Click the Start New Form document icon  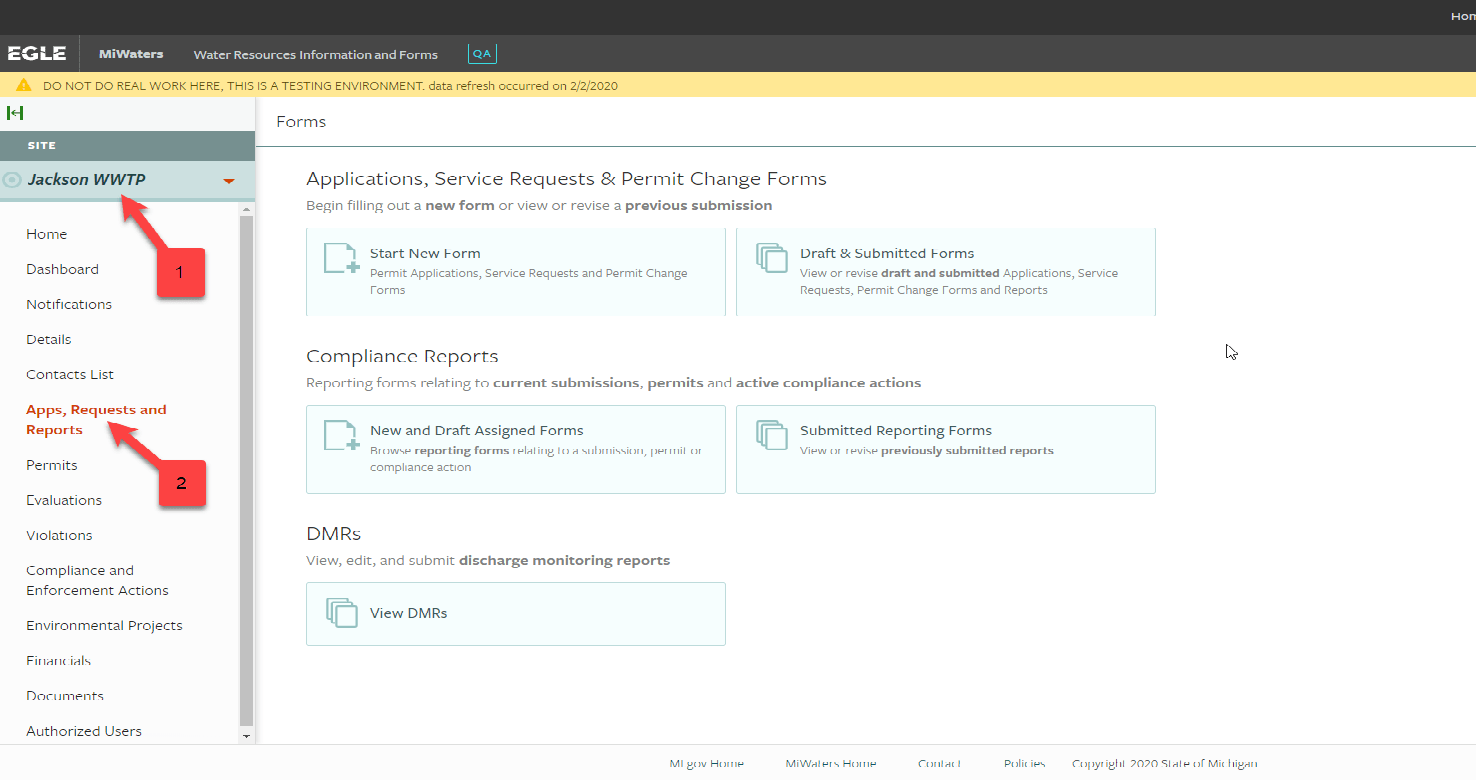click(x=341, y=257)
